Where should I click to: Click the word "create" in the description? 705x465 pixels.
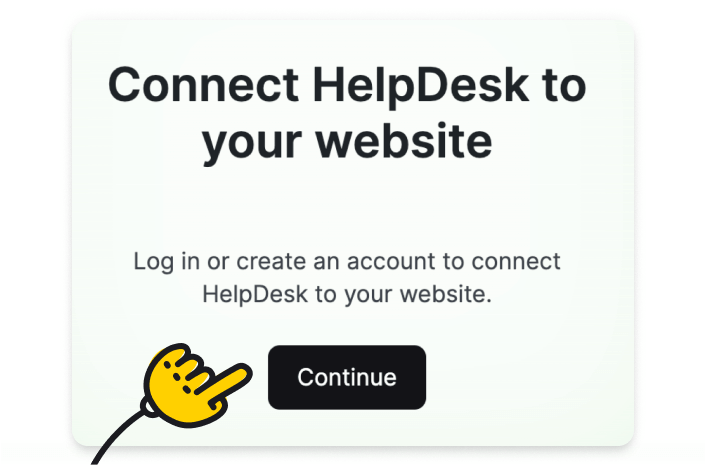click(x=271, y=261)
